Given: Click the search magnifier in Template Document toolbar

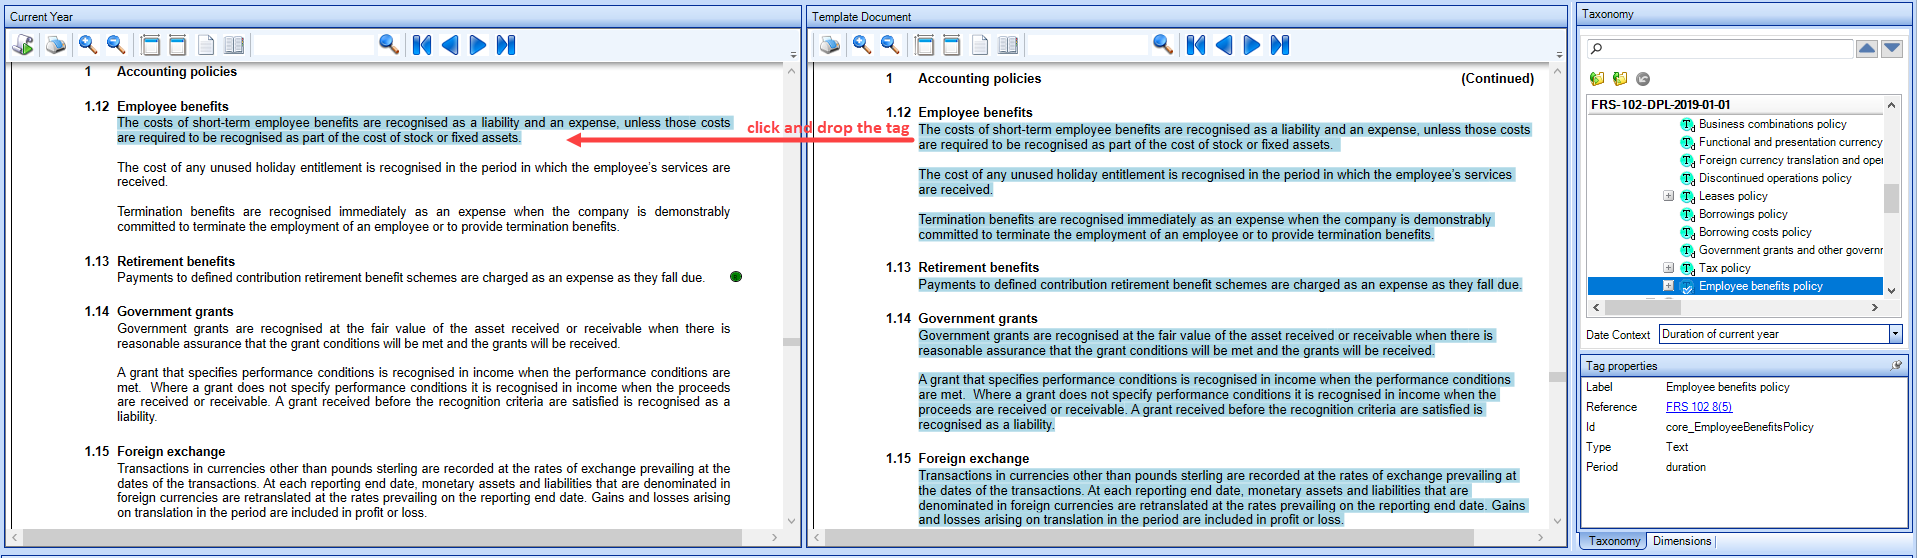Looking at the screenshot, I should pyautogui.click(x=1163, y=45).
